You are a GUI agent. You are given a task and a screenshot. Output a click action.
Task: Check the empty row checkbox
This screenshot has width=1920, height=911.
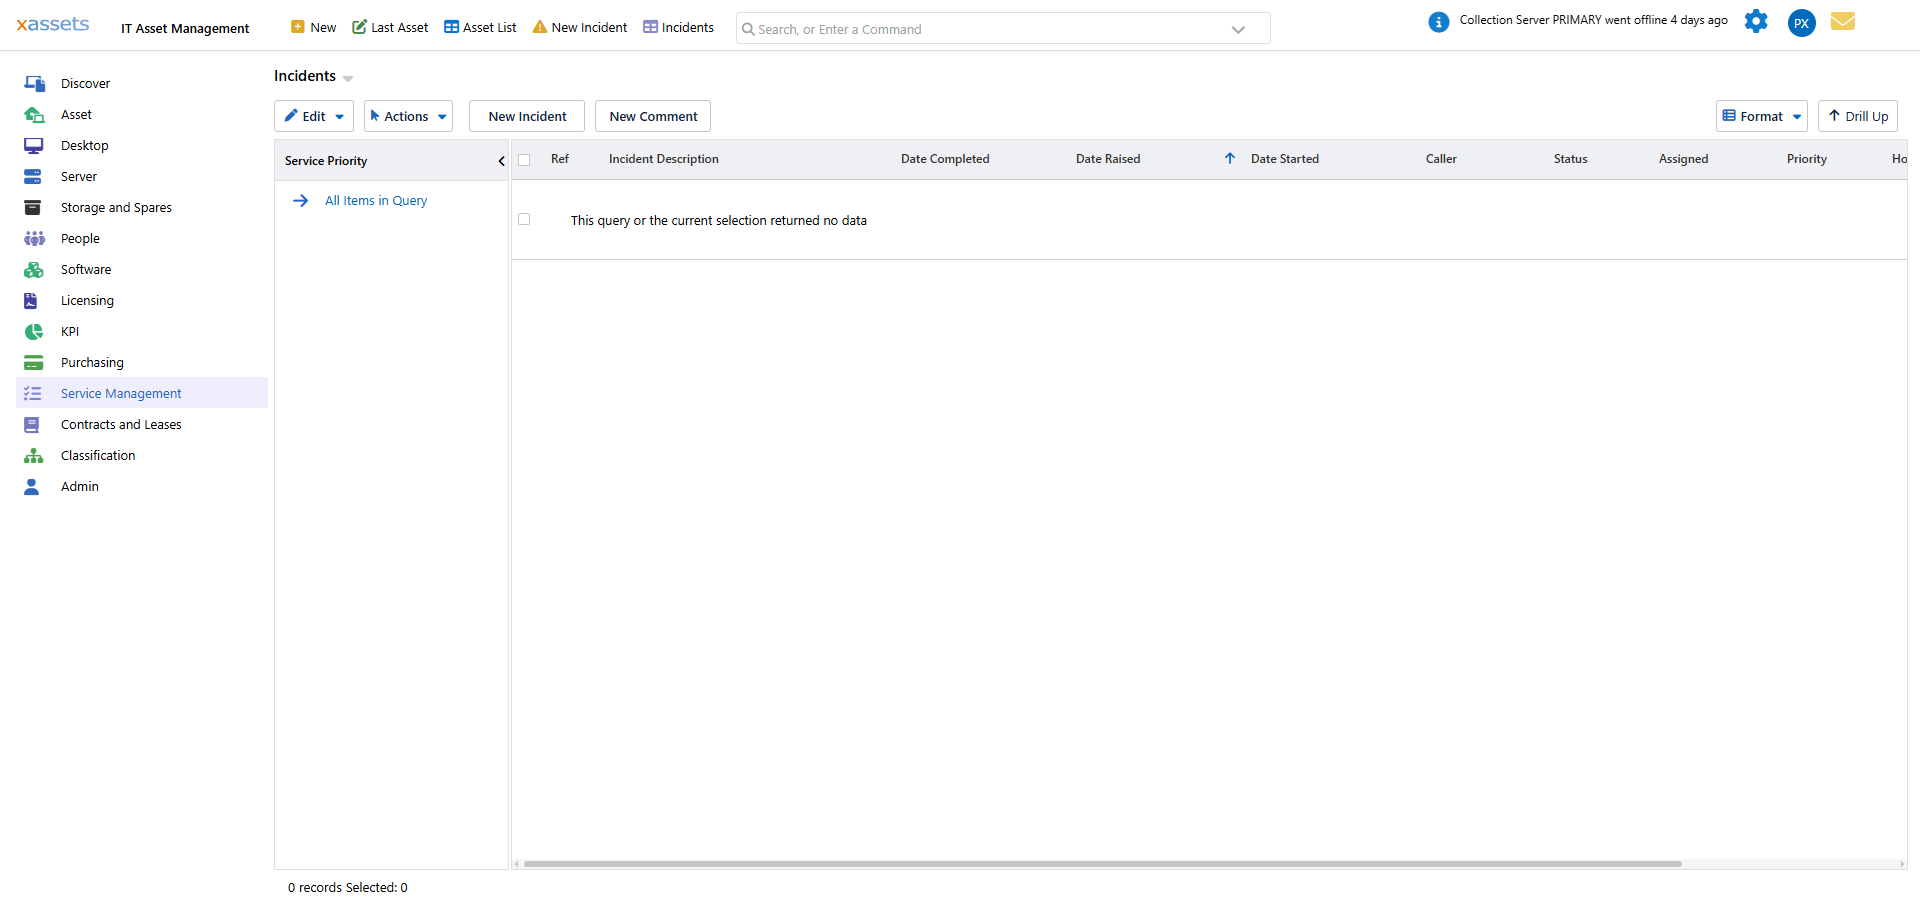[524, 218]
